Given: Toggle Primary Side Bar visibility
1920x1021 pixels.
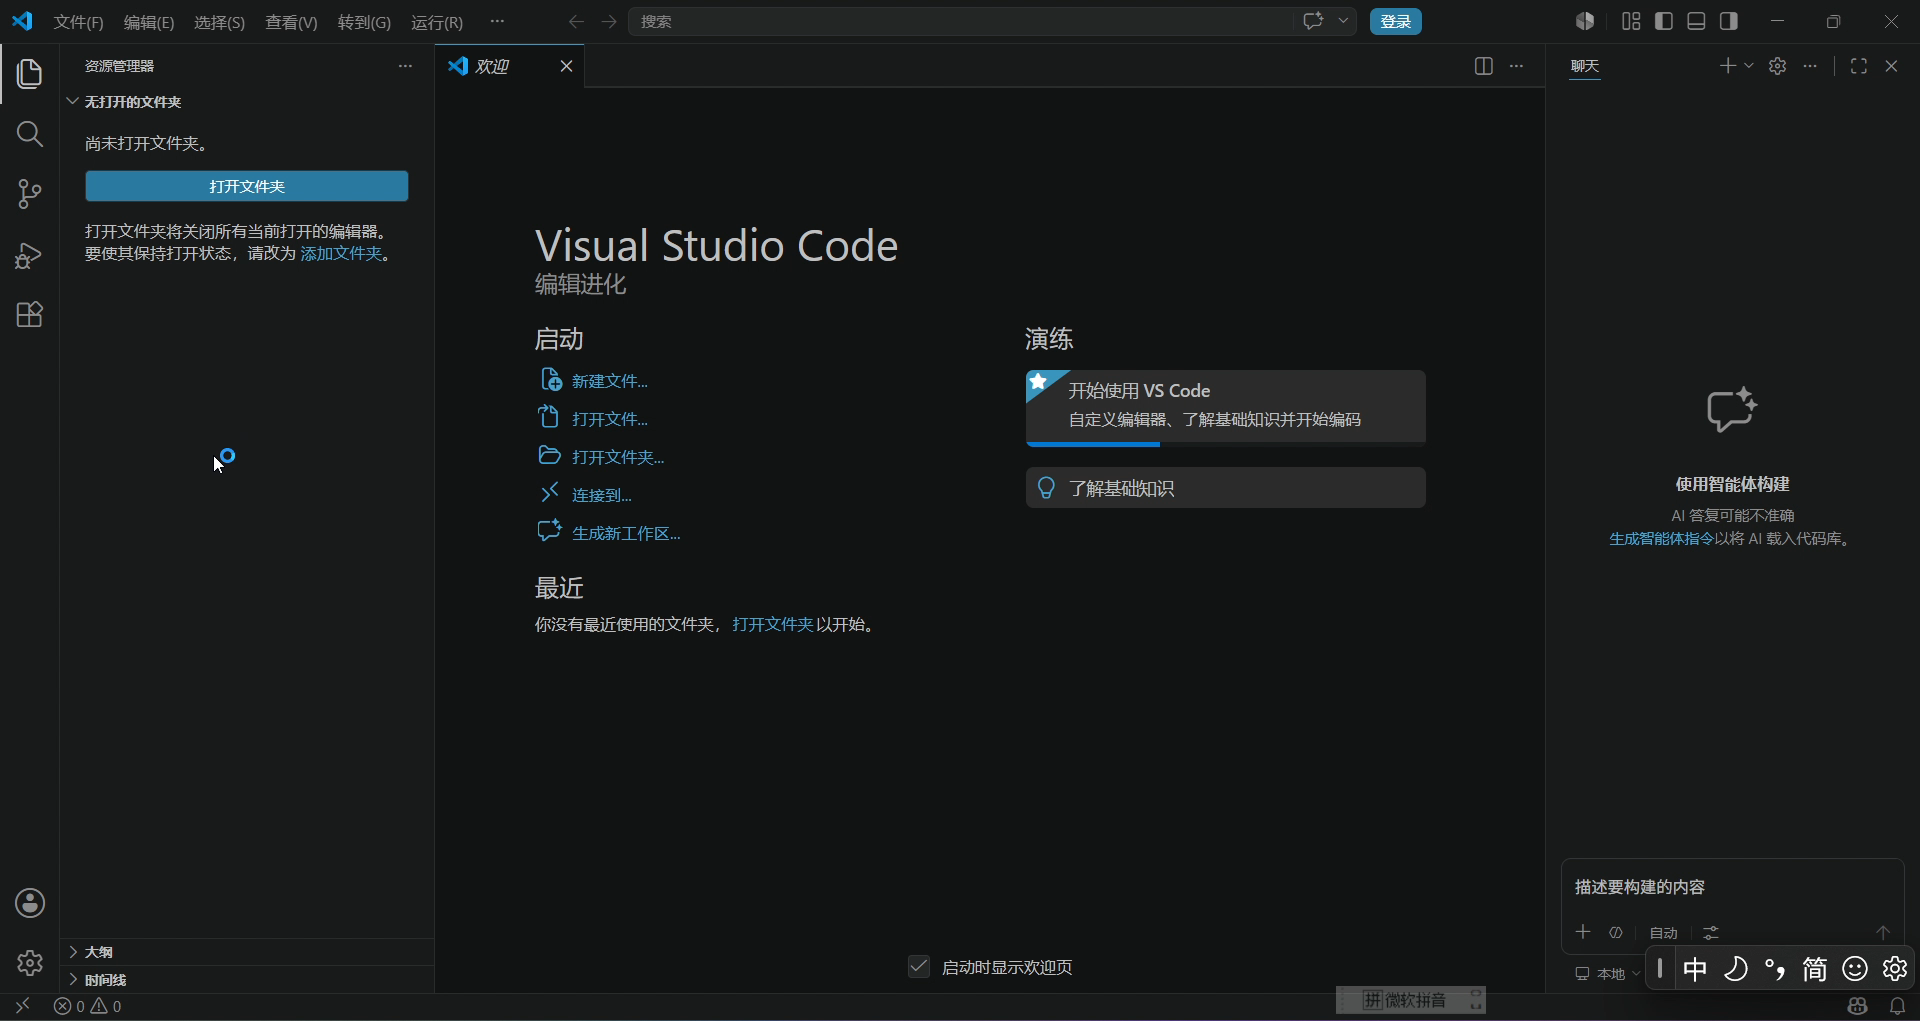Looking at the screenshot, I should click(1664, 21).
